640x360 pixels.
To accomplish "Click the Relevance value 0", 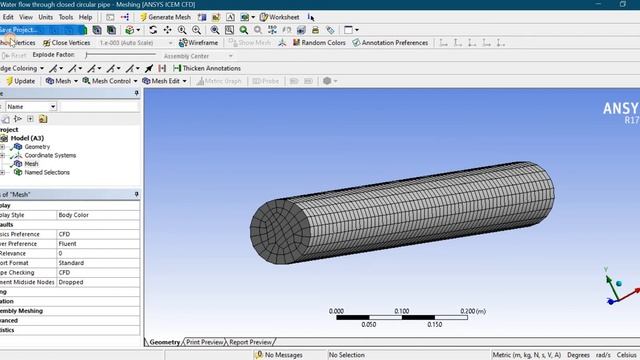I will [x=98, y=253].
